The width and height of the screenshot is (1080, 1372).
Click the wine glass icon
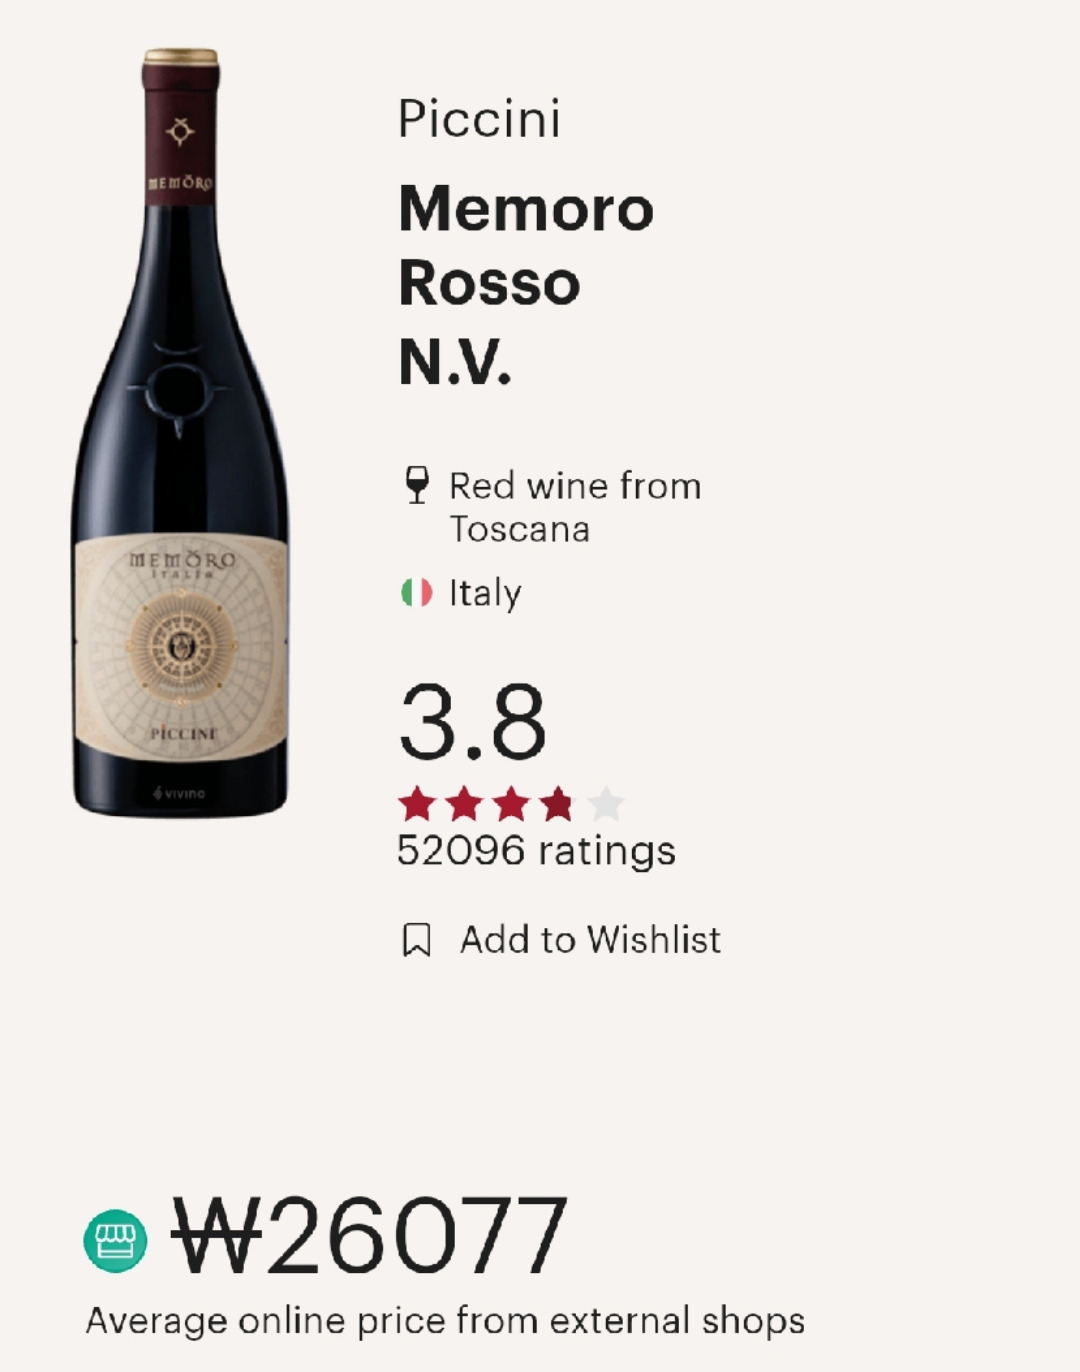pos(416,485)
